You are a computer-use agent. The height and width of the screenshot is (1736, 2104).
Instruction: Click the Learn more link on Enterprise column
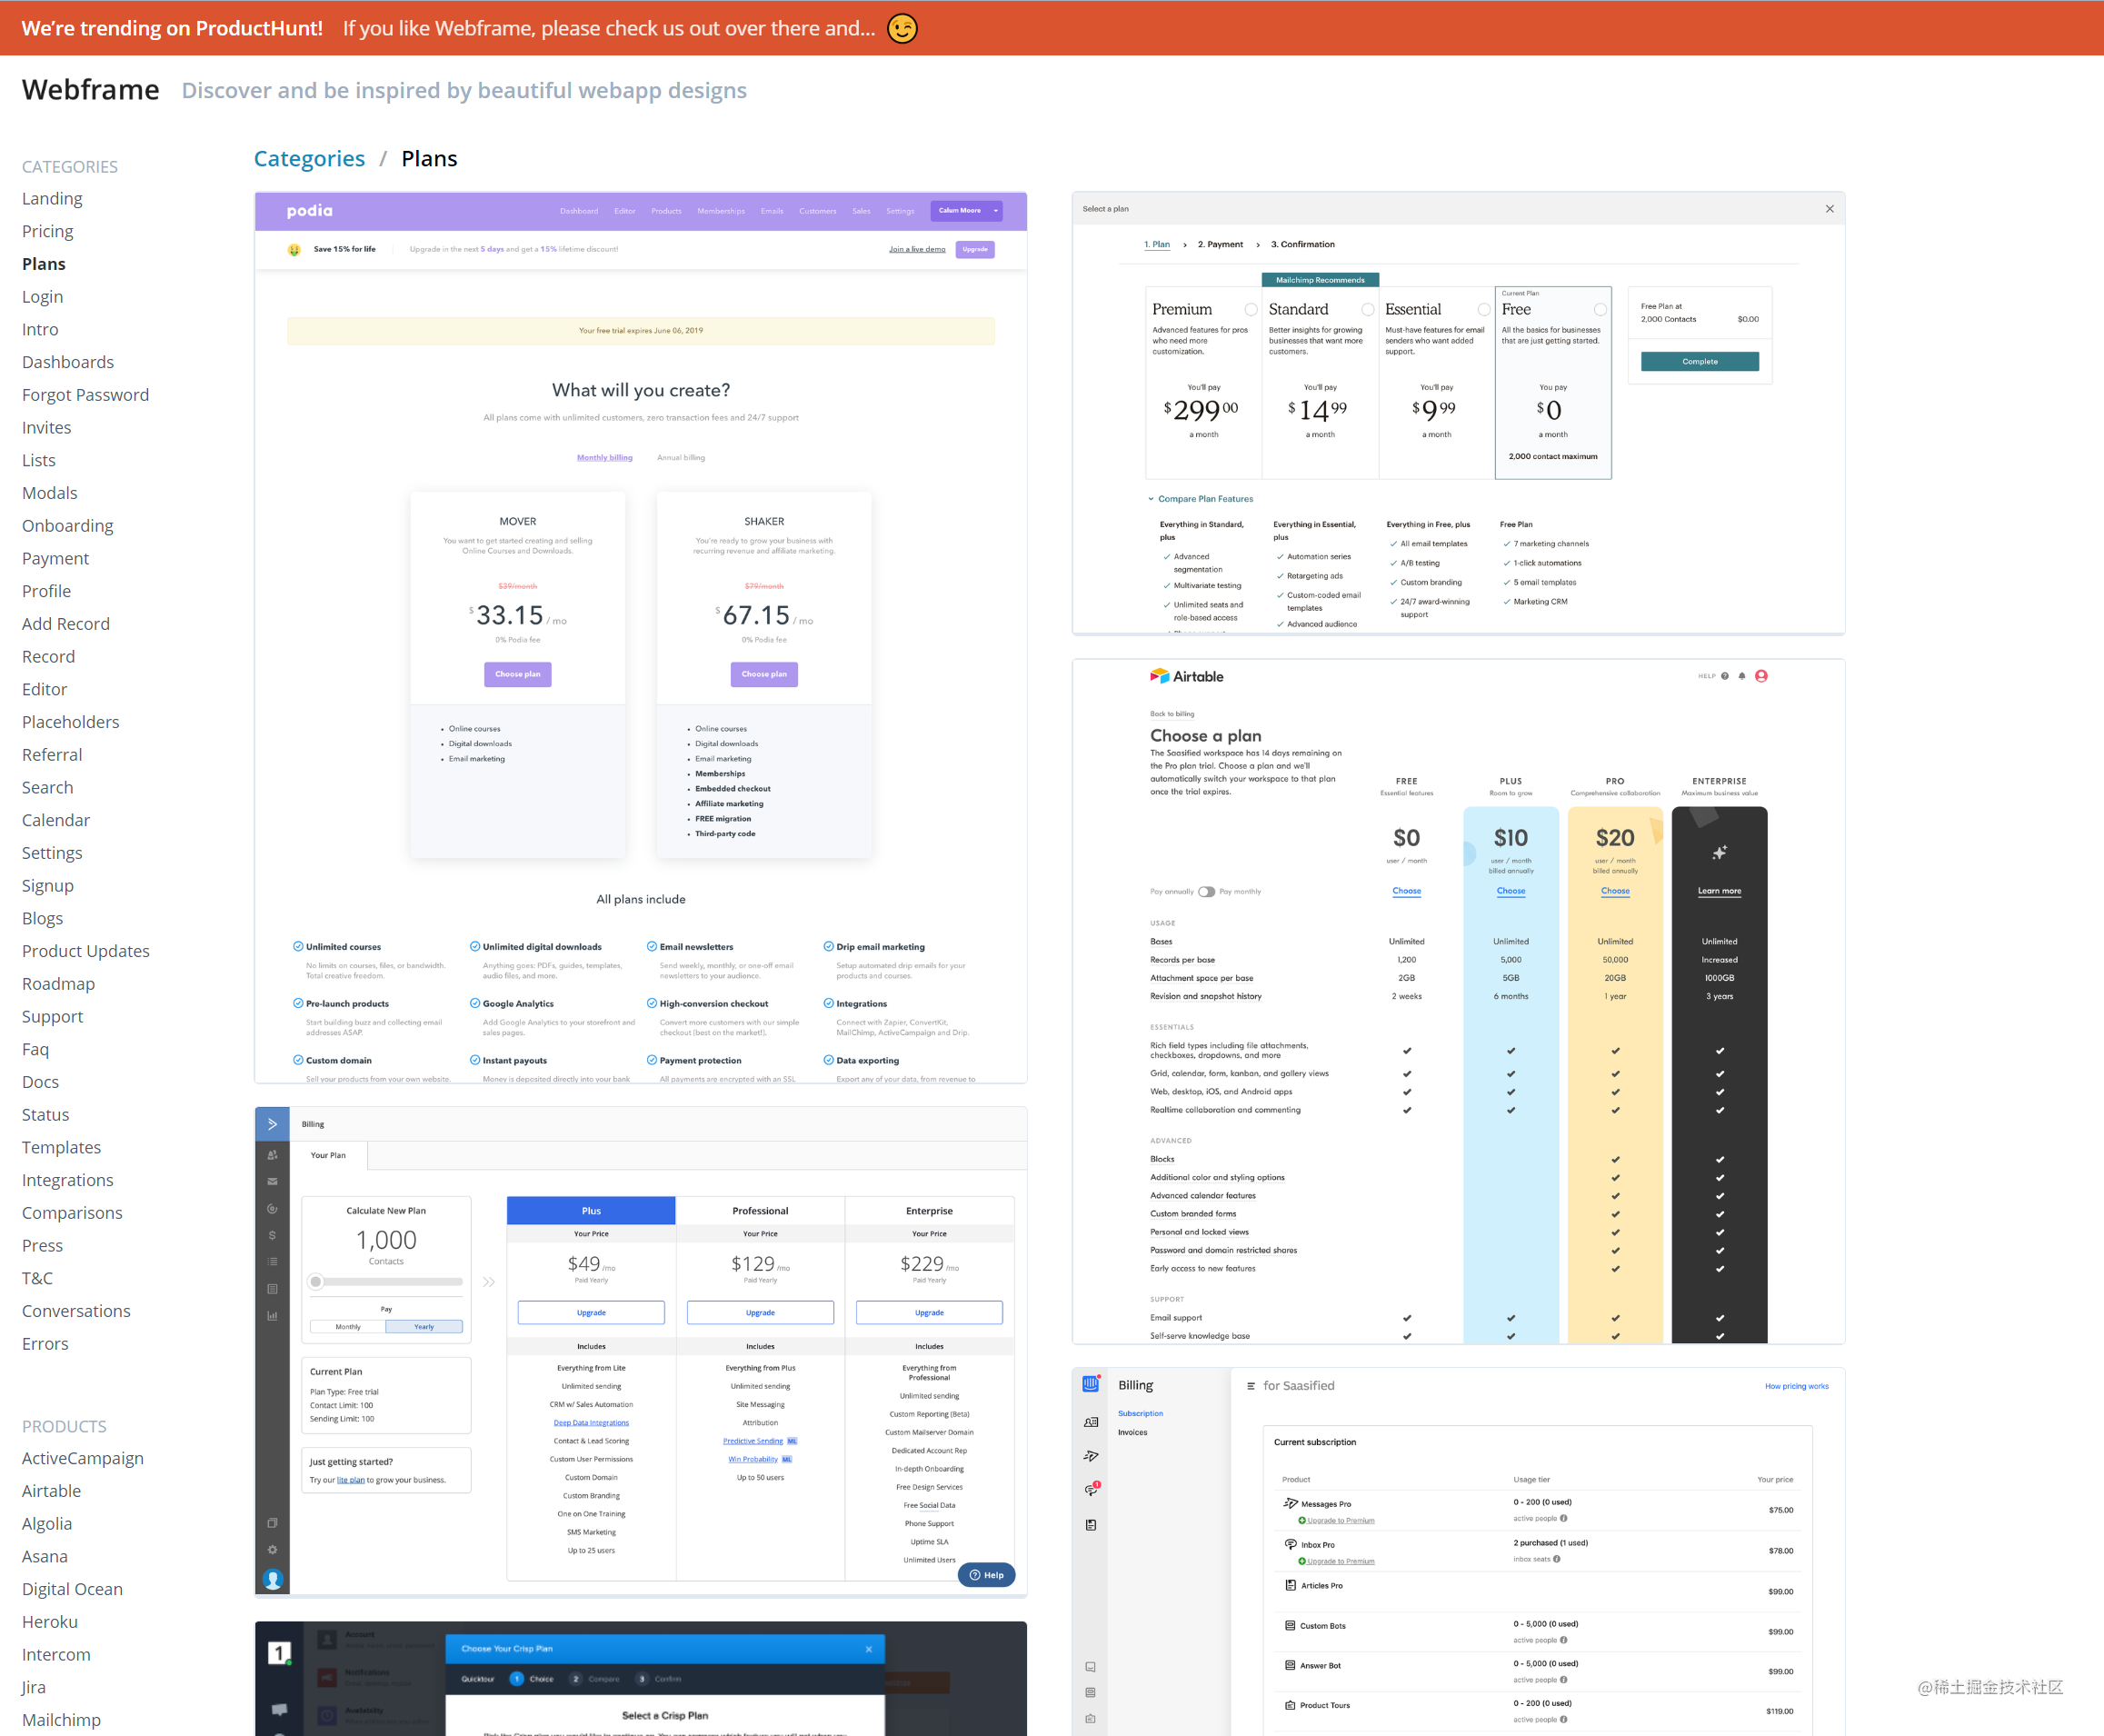point(1719,891)
